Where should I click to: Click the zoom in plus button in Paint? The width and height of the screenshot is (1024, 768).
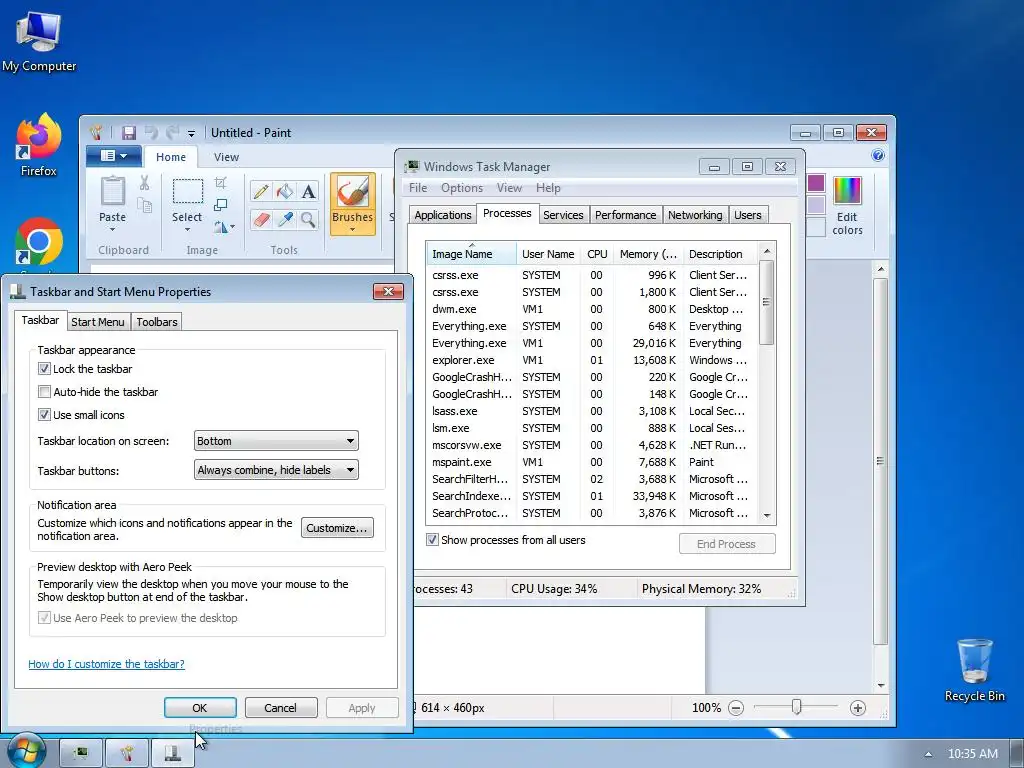point(857,708)
